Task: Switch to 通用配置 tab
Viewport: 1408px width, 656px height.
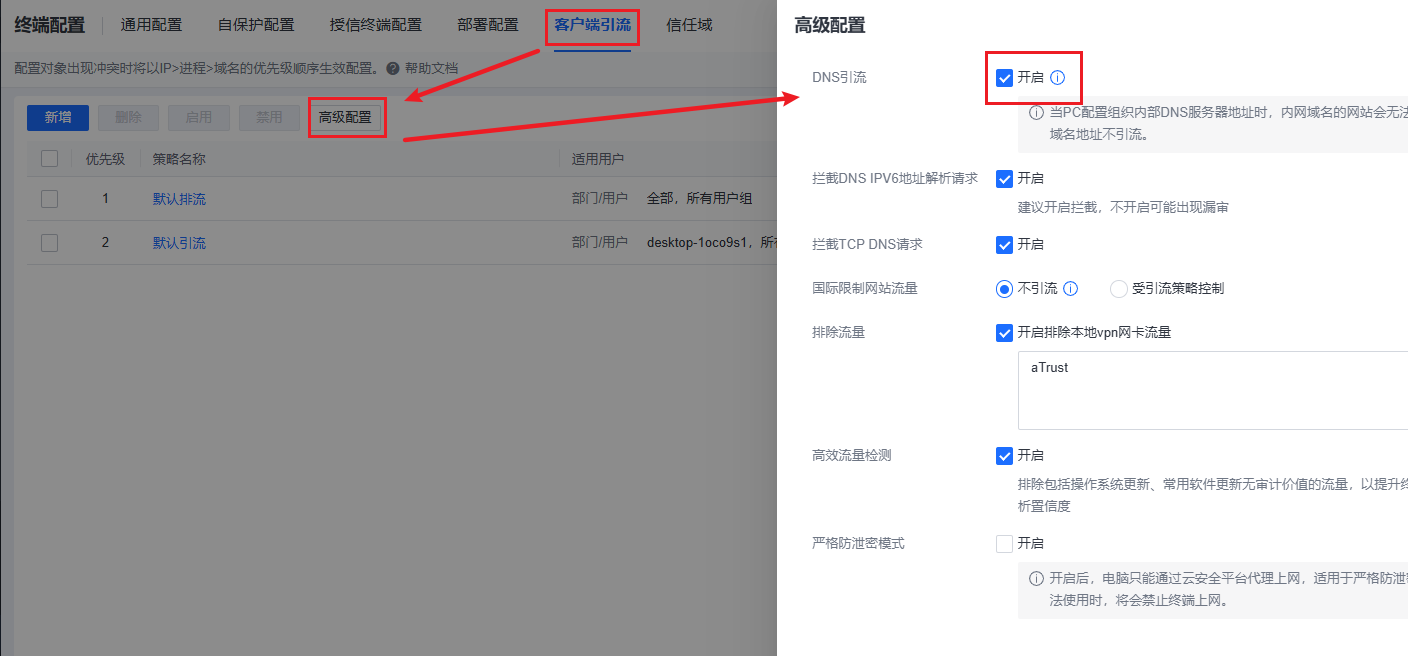Action: point(151,25)
